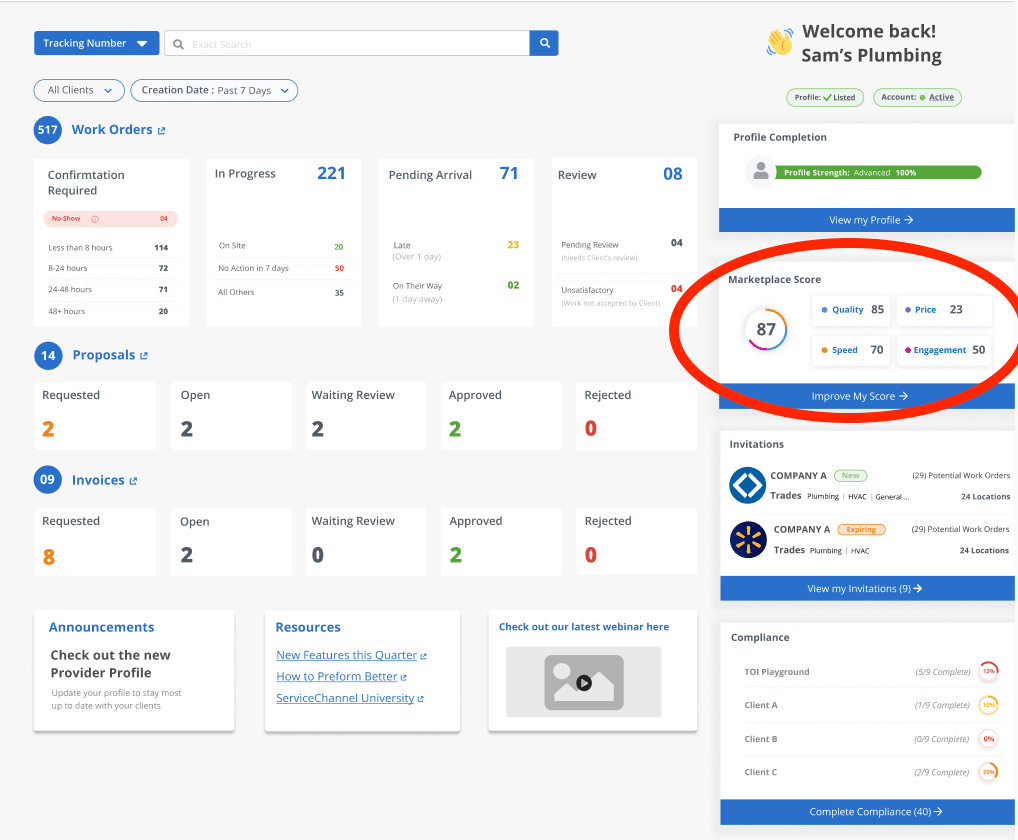Click the No-Show info icon
Viewport: 1018px width, 840px height.
(x=95, y=219)
